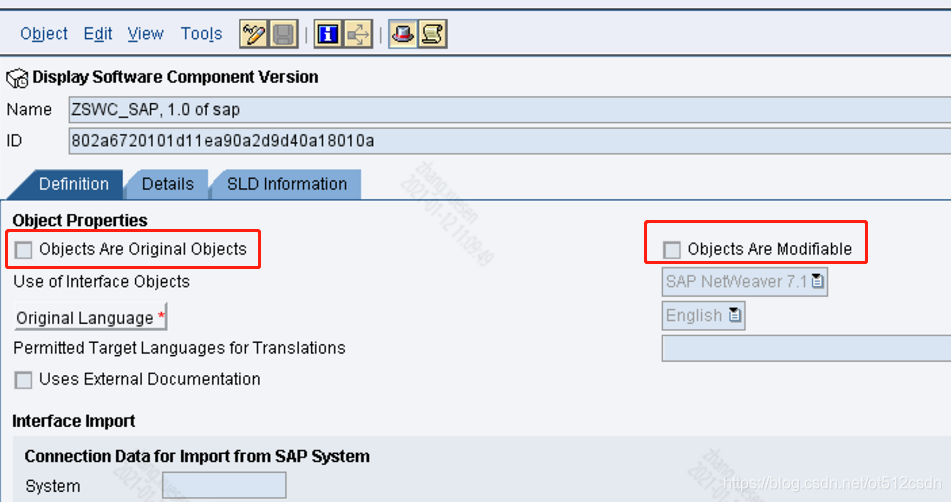The height and width of the screenshot is (502, 951).
Task: Click the red hat toolbar icon
Action: click(x=403, y=34)
